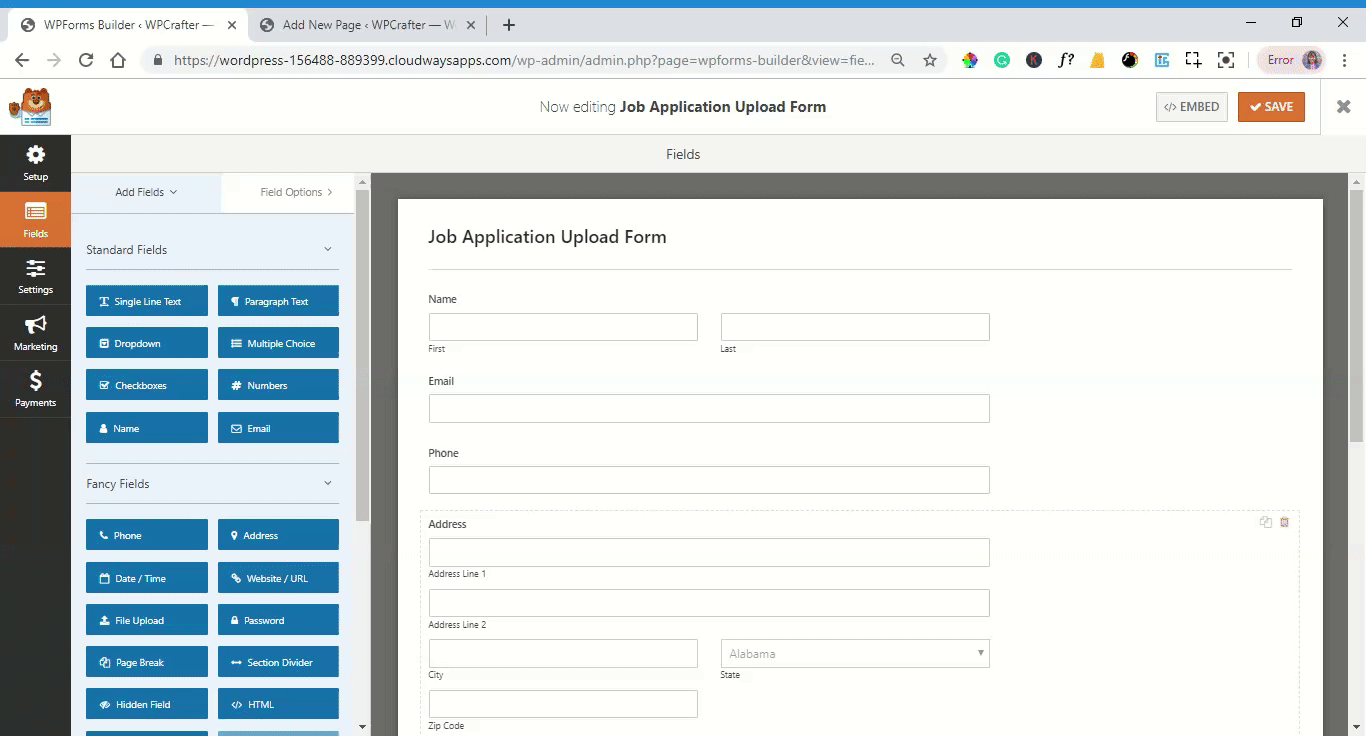Add an Address fancy field
This screenshot has width=1366, height=736.
278,535
